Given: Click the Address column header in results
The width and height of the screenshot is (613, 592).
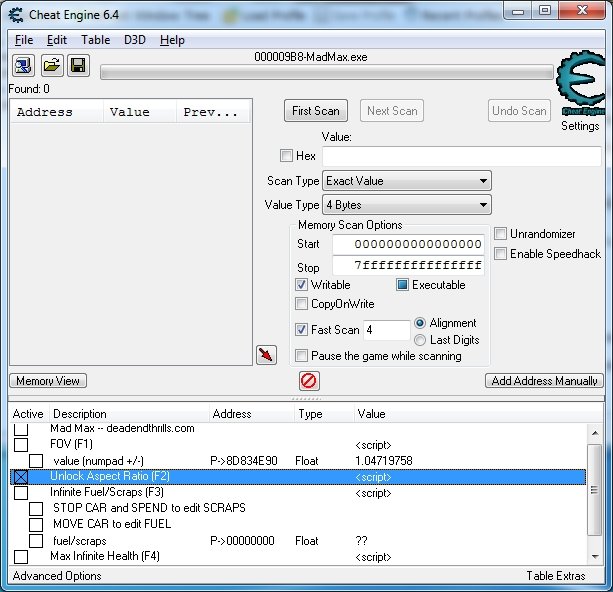Looking at the screenshot, I should coord(57,112).
